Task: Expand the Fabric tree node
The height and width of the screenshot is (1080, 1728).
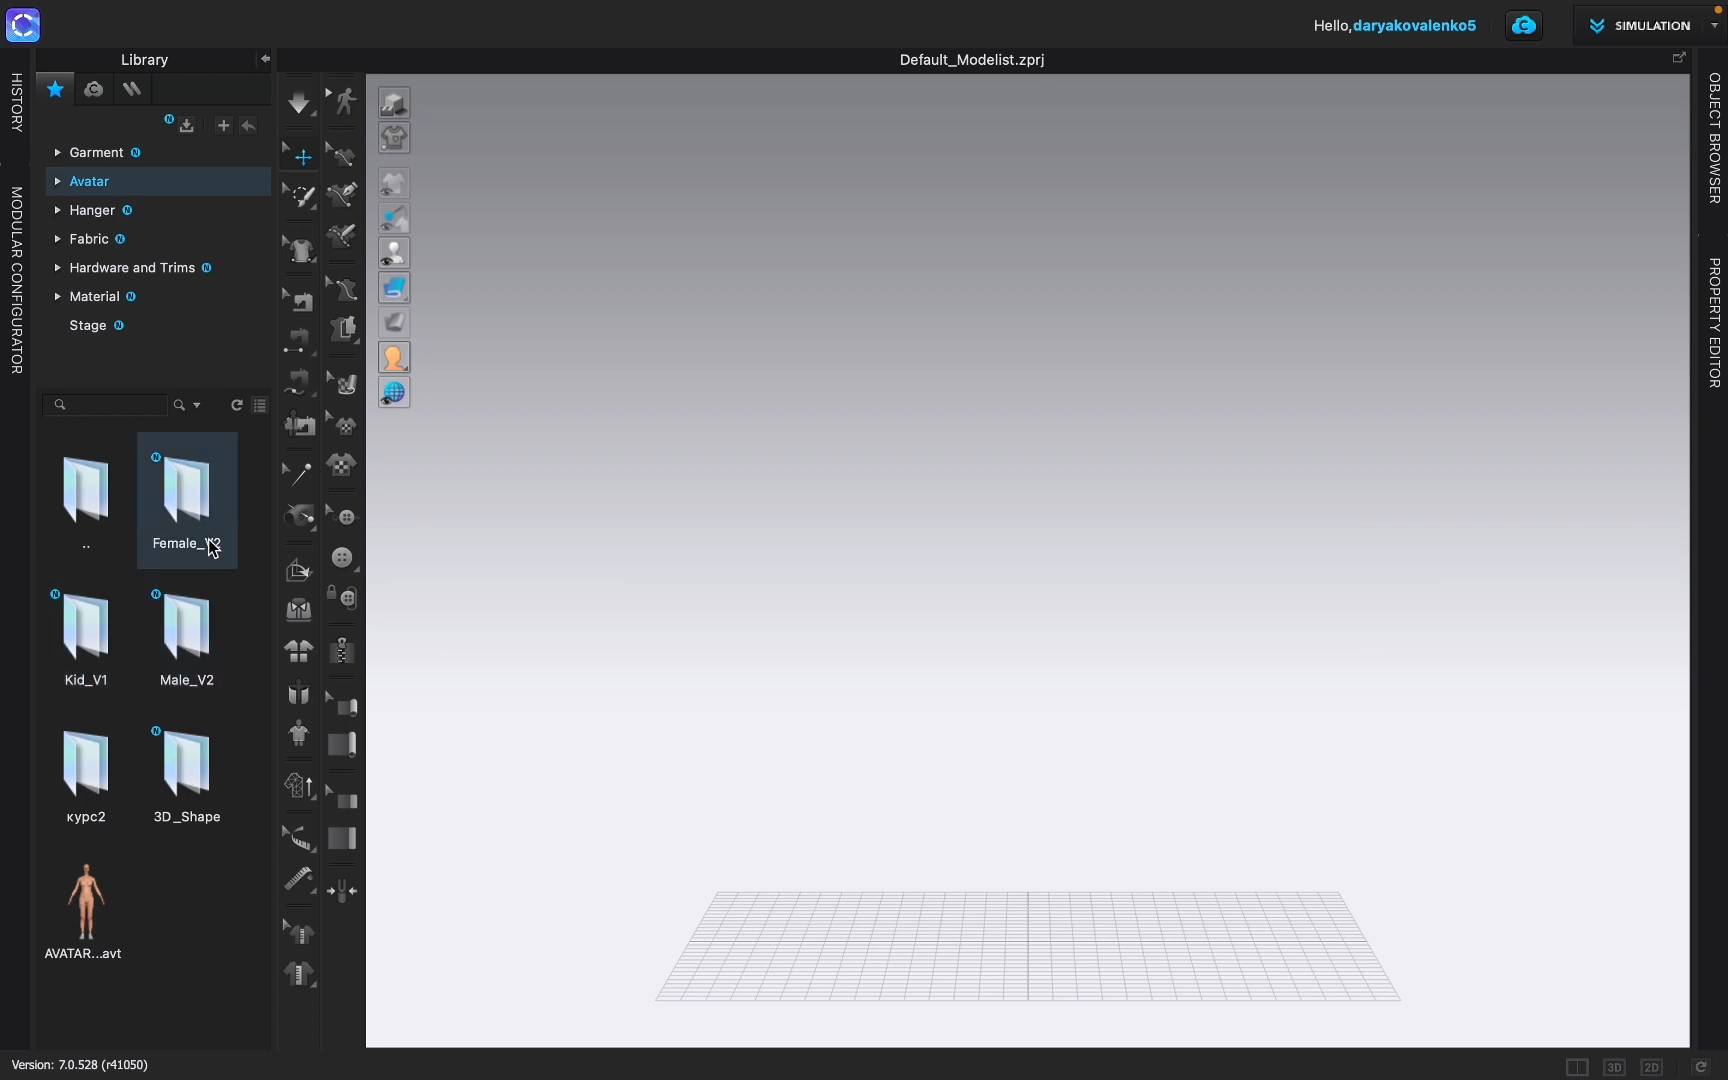Action: tap(57, 240)
